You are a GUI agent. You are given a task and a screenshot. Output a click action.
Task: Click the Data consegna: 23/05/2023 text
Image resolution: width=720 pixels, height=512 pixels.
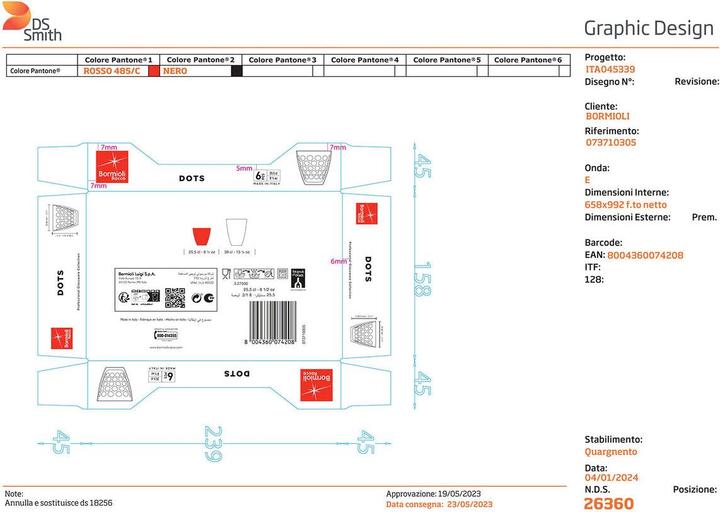coord(439,505)
